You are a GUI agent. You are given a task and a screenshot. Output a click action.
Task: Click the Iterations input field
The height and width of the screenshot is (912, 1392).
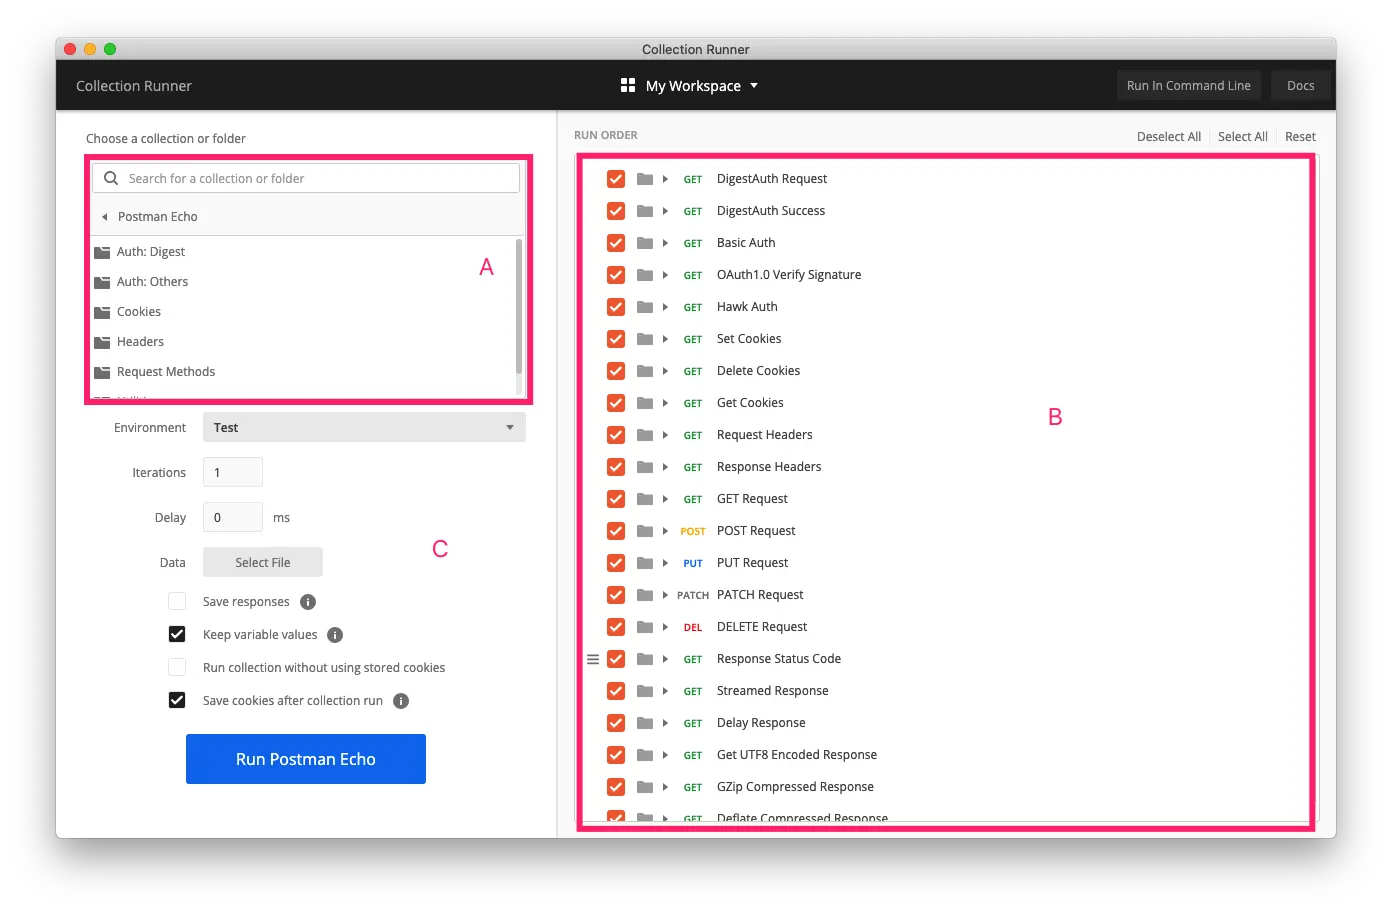(x=233, y=472)
